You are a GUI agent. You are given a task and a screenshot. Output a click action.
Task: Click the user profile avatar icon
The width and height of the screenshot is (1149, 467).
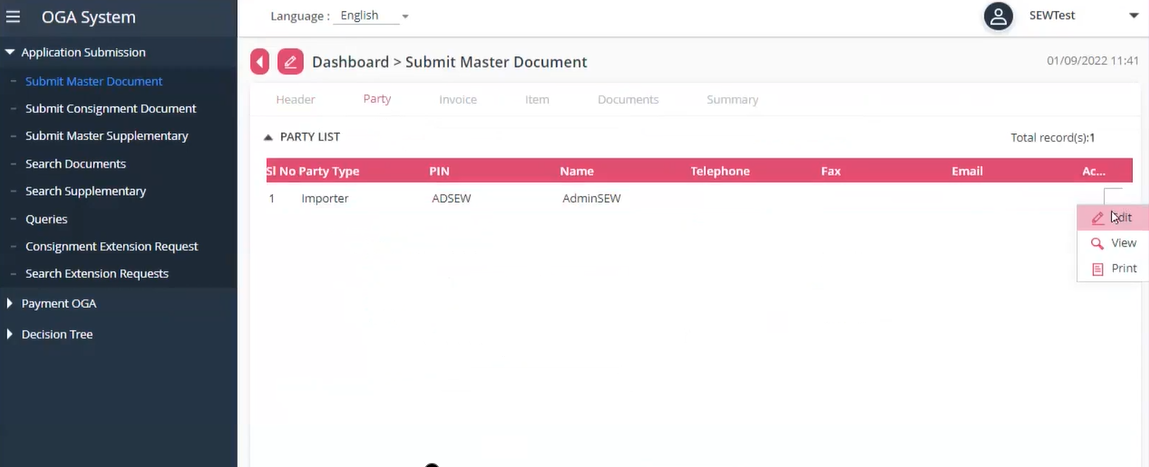997,16
